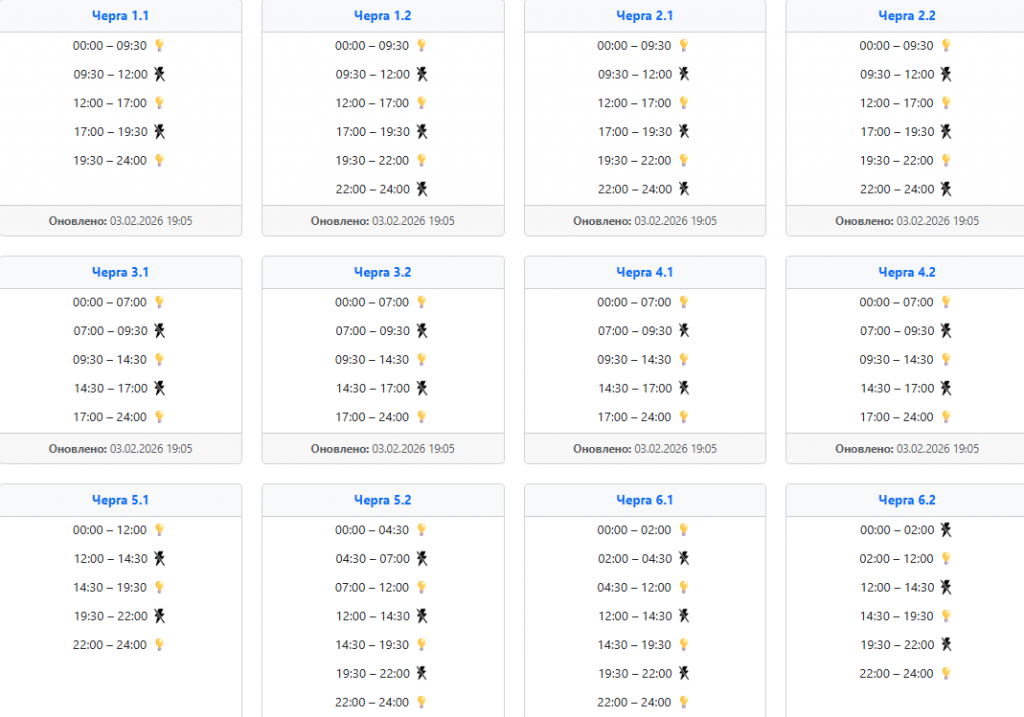This screenshot has height=717, width=1024.
Task: Click the 14:30 – 19:30 row in Черга 5.1
Action: pos(110,588)
